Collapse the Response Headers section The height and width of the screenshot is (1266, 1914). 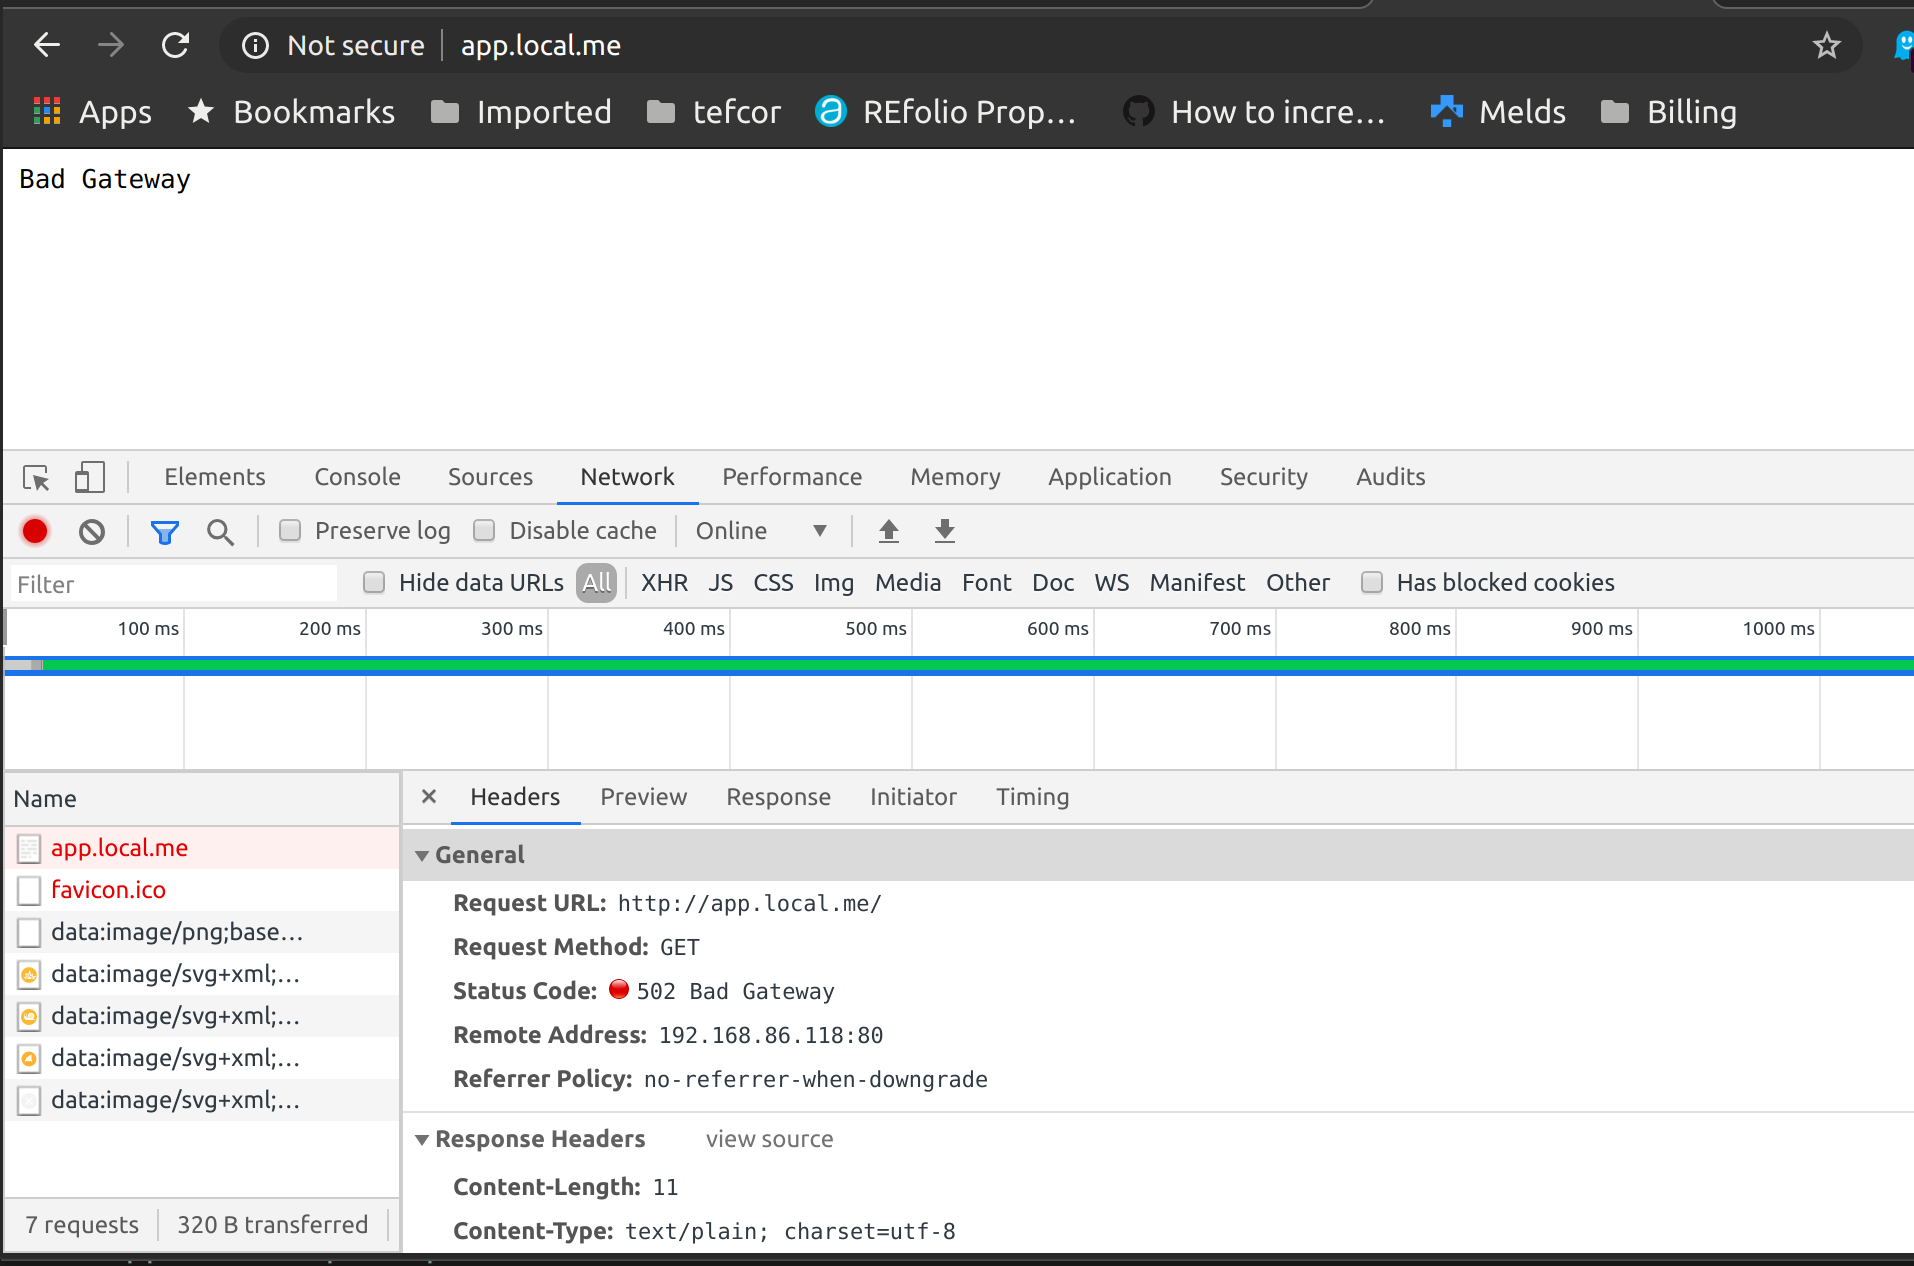(423, 1139)
